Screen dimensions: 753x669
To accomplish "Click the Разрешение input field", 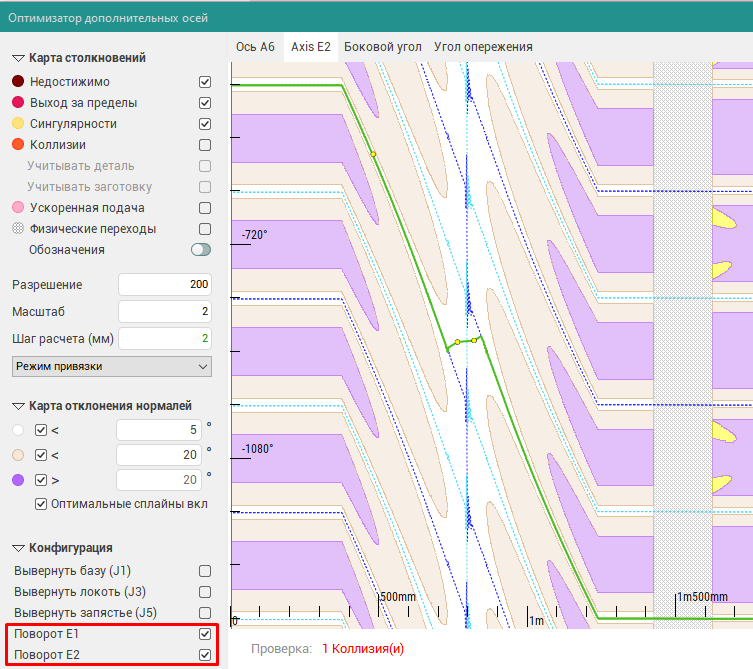I will point(165,285).
